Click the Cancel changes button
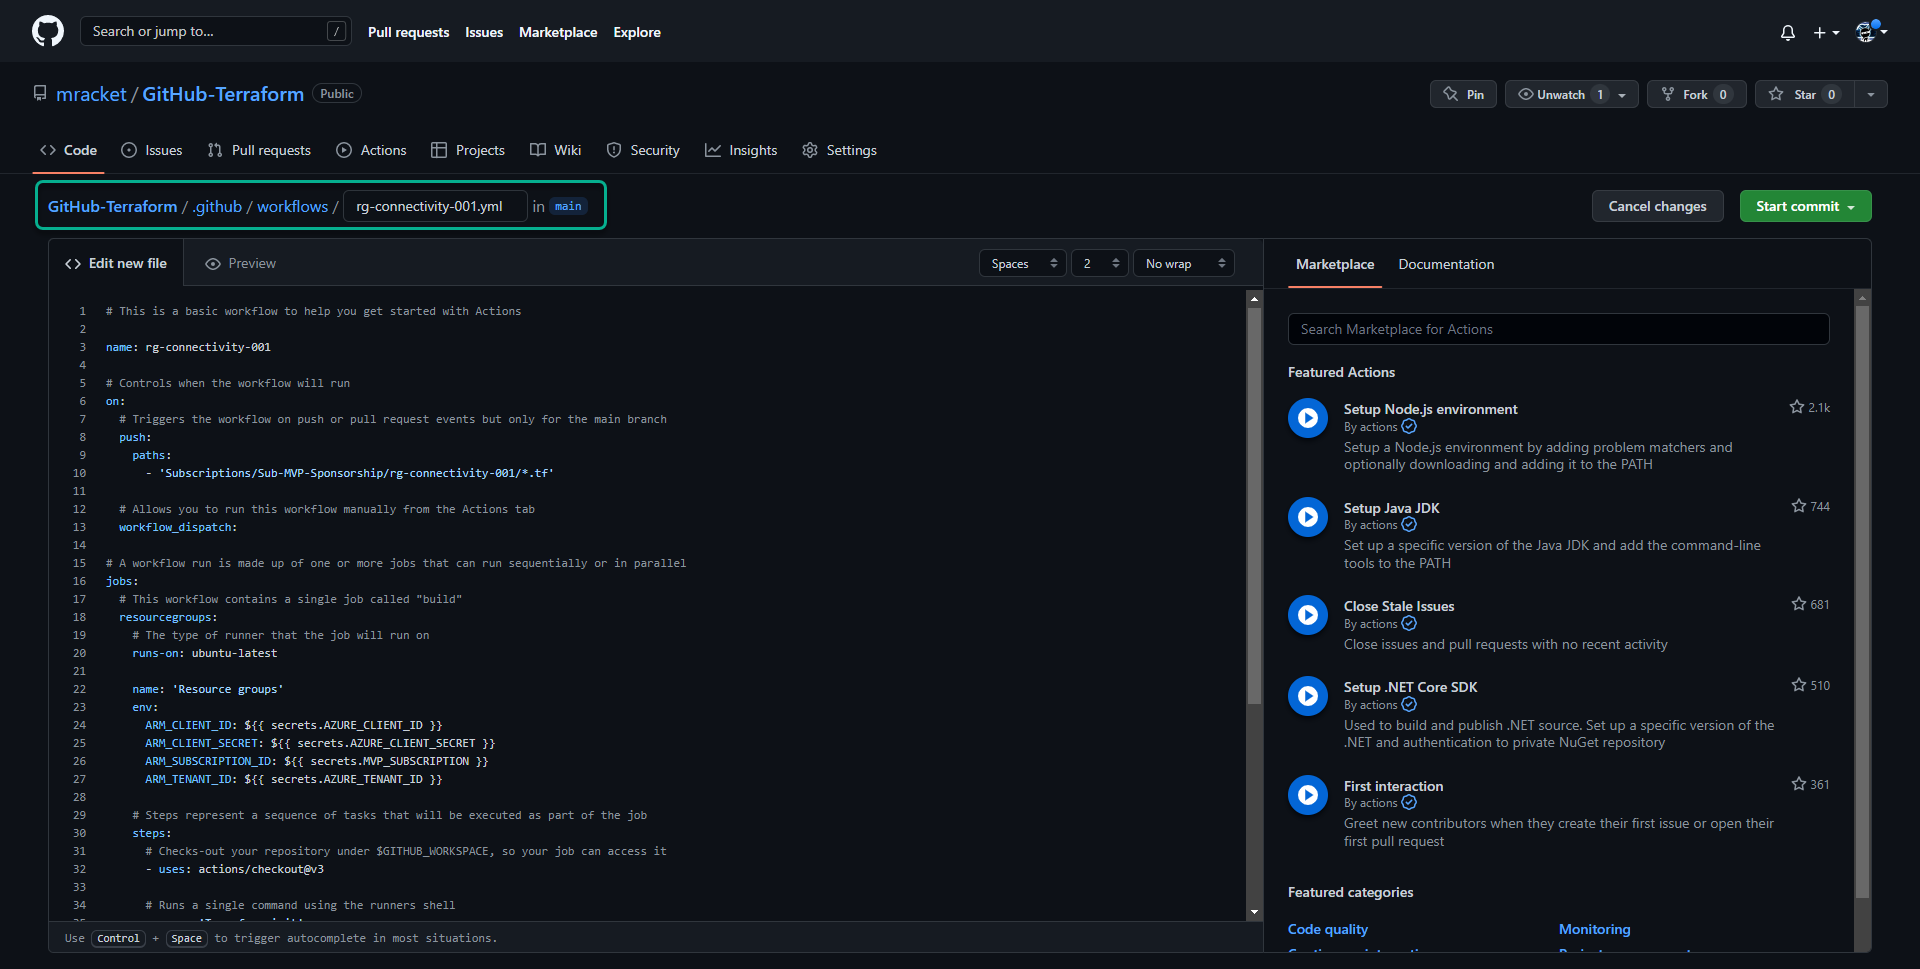The width and height of the screenshot is (1920, 969). (x=1657, y=206)
